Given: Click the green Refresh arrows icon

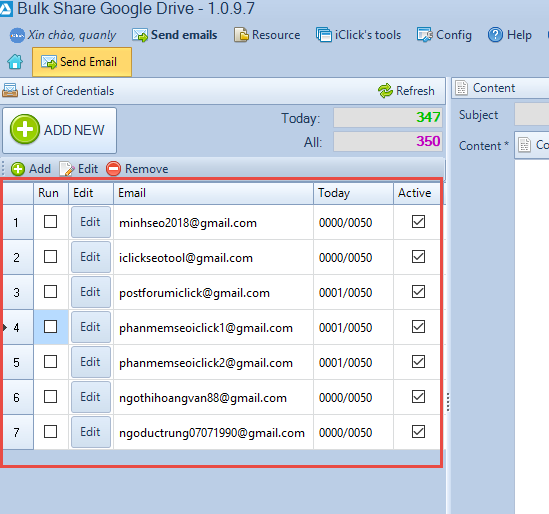Looking at the screenshot, I should coord(385,91).
